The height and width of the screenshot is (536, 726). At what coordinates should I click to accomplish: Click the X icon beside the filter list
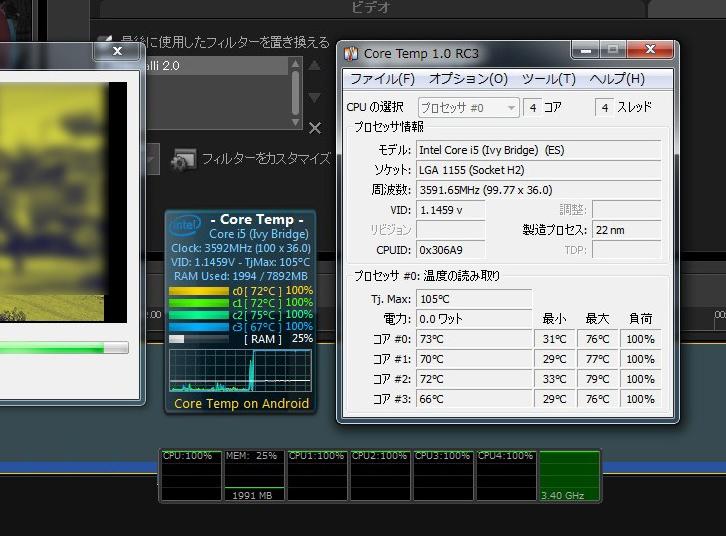click(x=315, y=128)
